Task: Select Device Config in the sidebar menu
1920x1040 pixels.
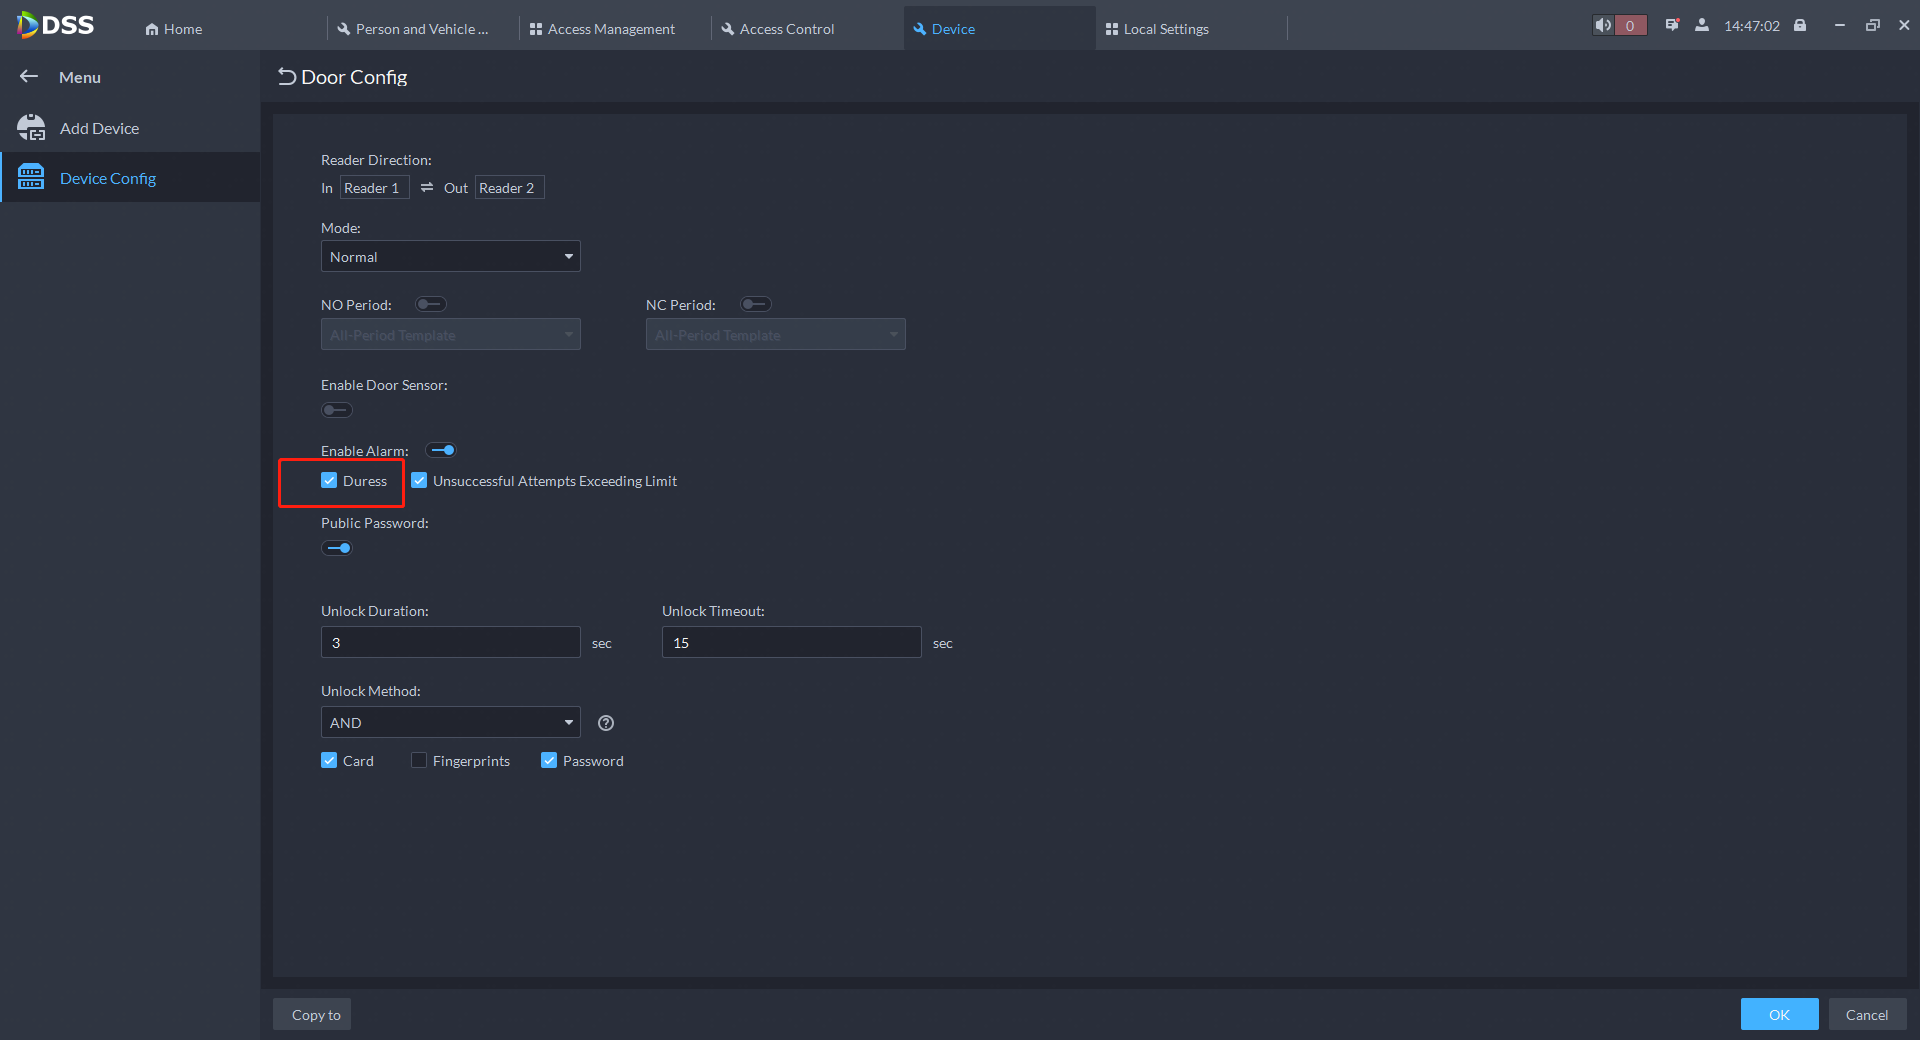Action: tap(130, 177)
